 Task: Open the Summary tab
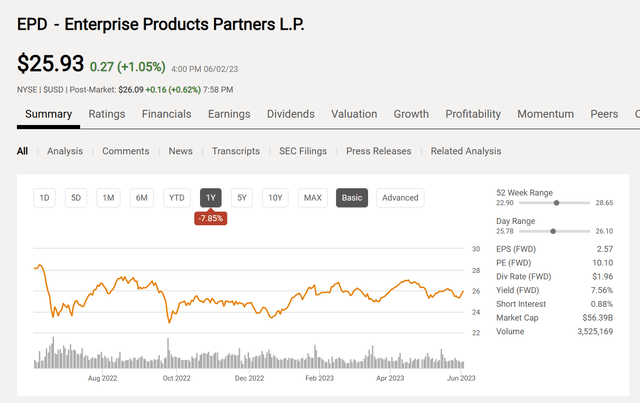[48, 114]
